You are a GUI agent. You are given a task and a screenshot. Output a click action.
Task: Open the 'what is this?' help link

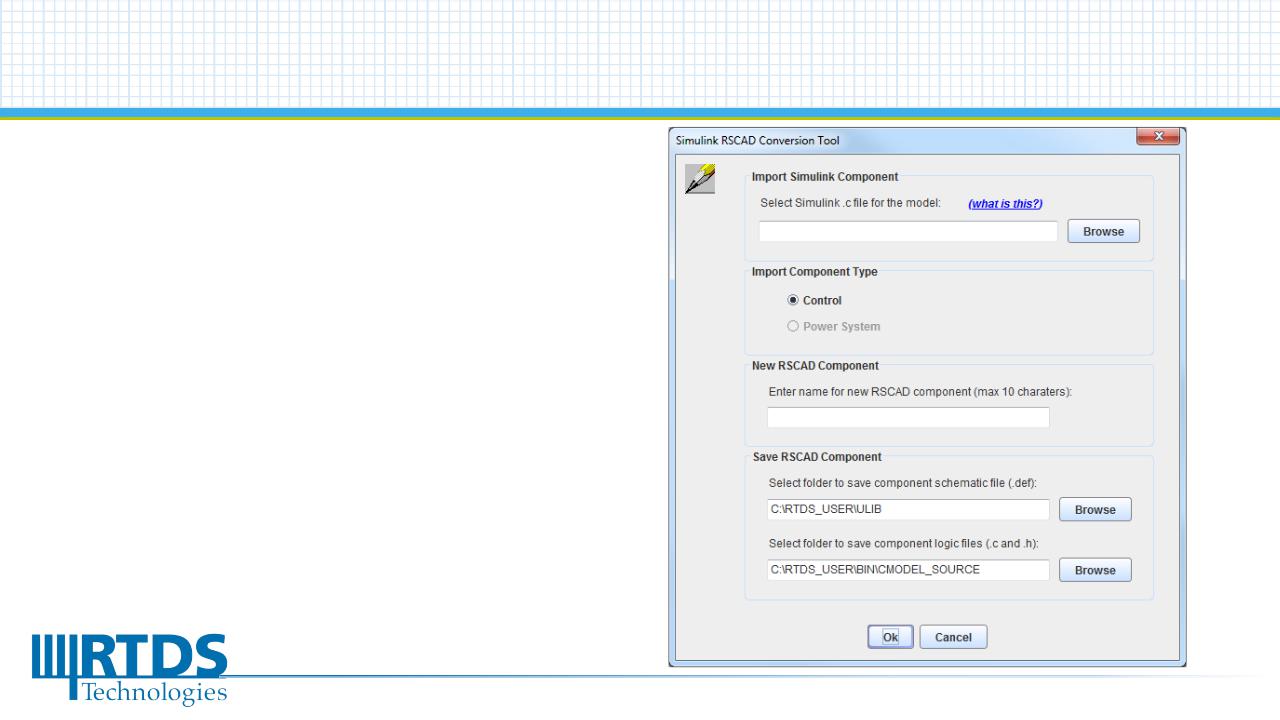1005,204
